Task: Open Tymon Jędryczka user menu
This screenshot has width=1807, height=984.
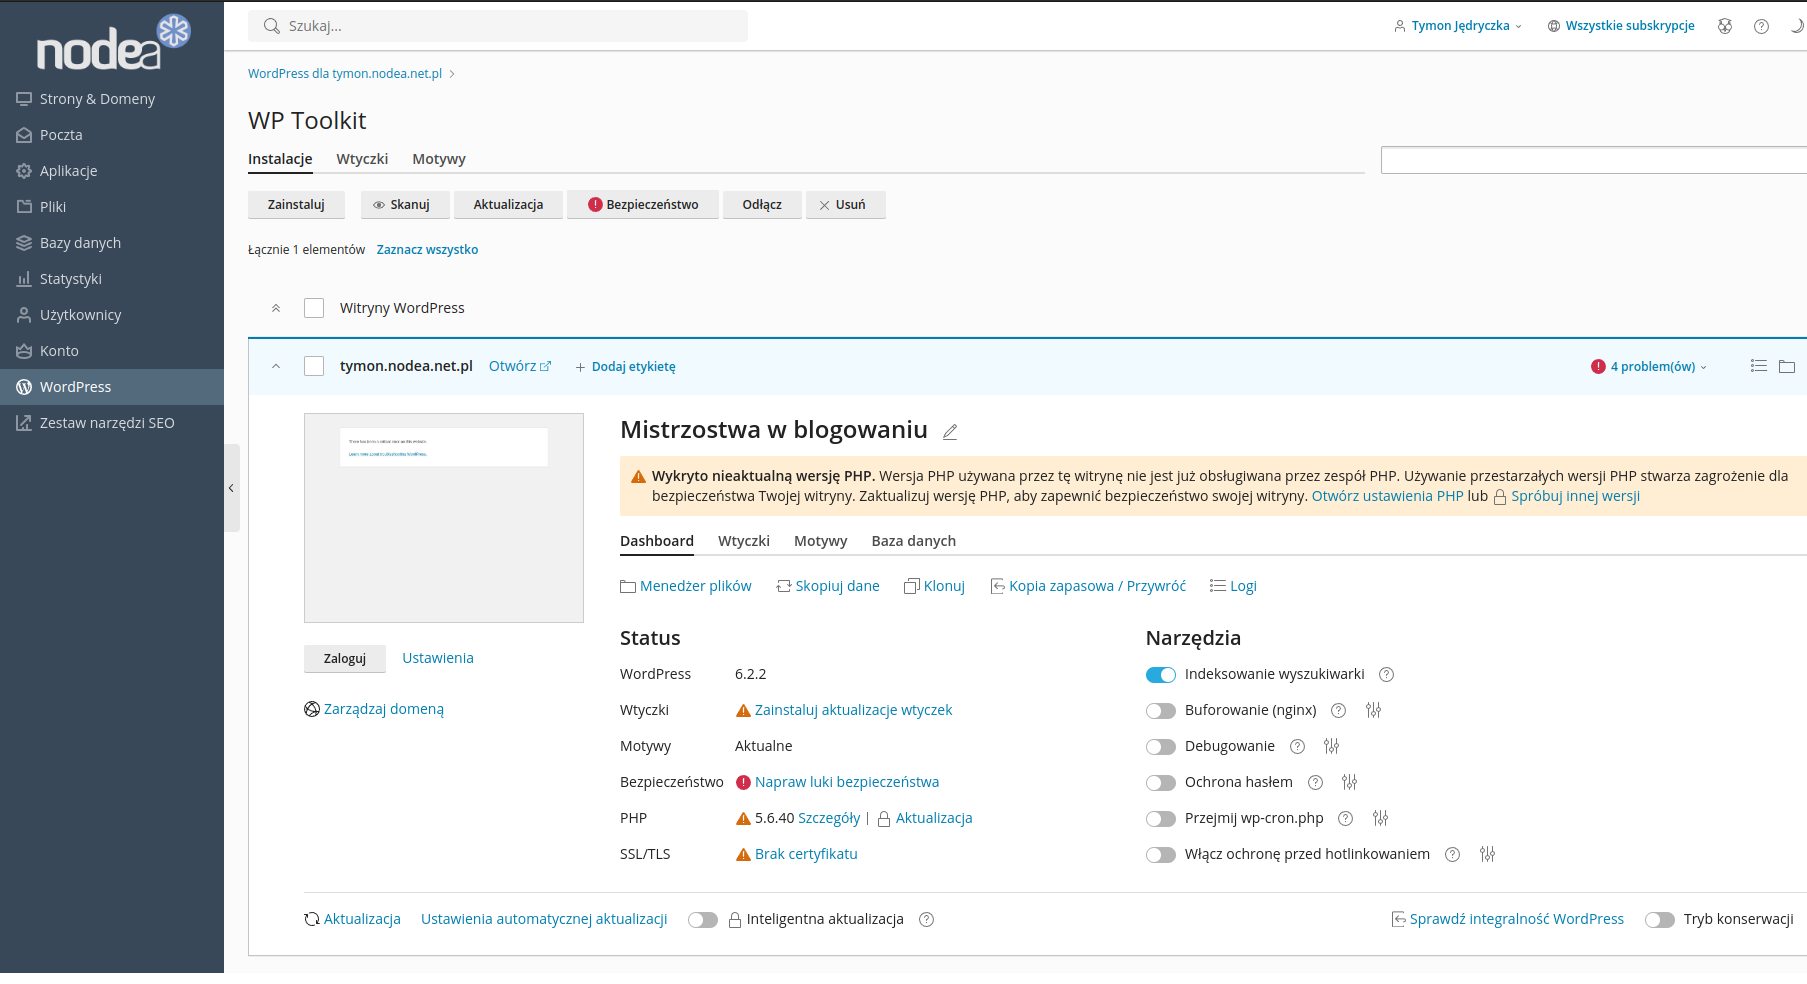Action: pyautogui.click(x=1459, y=26)
